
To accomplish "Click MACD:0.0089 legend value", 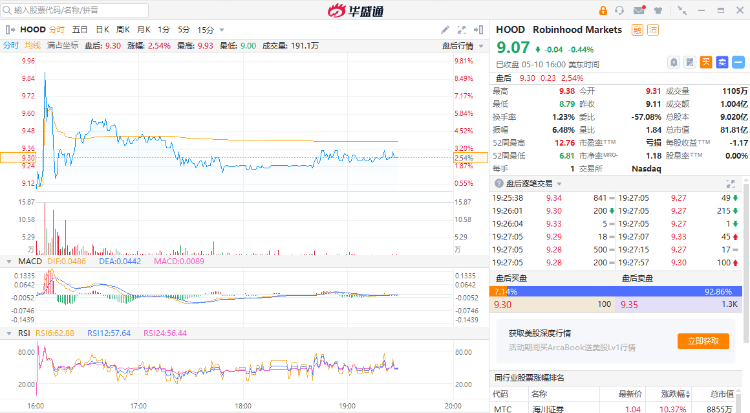I will [x=179, y=261].
